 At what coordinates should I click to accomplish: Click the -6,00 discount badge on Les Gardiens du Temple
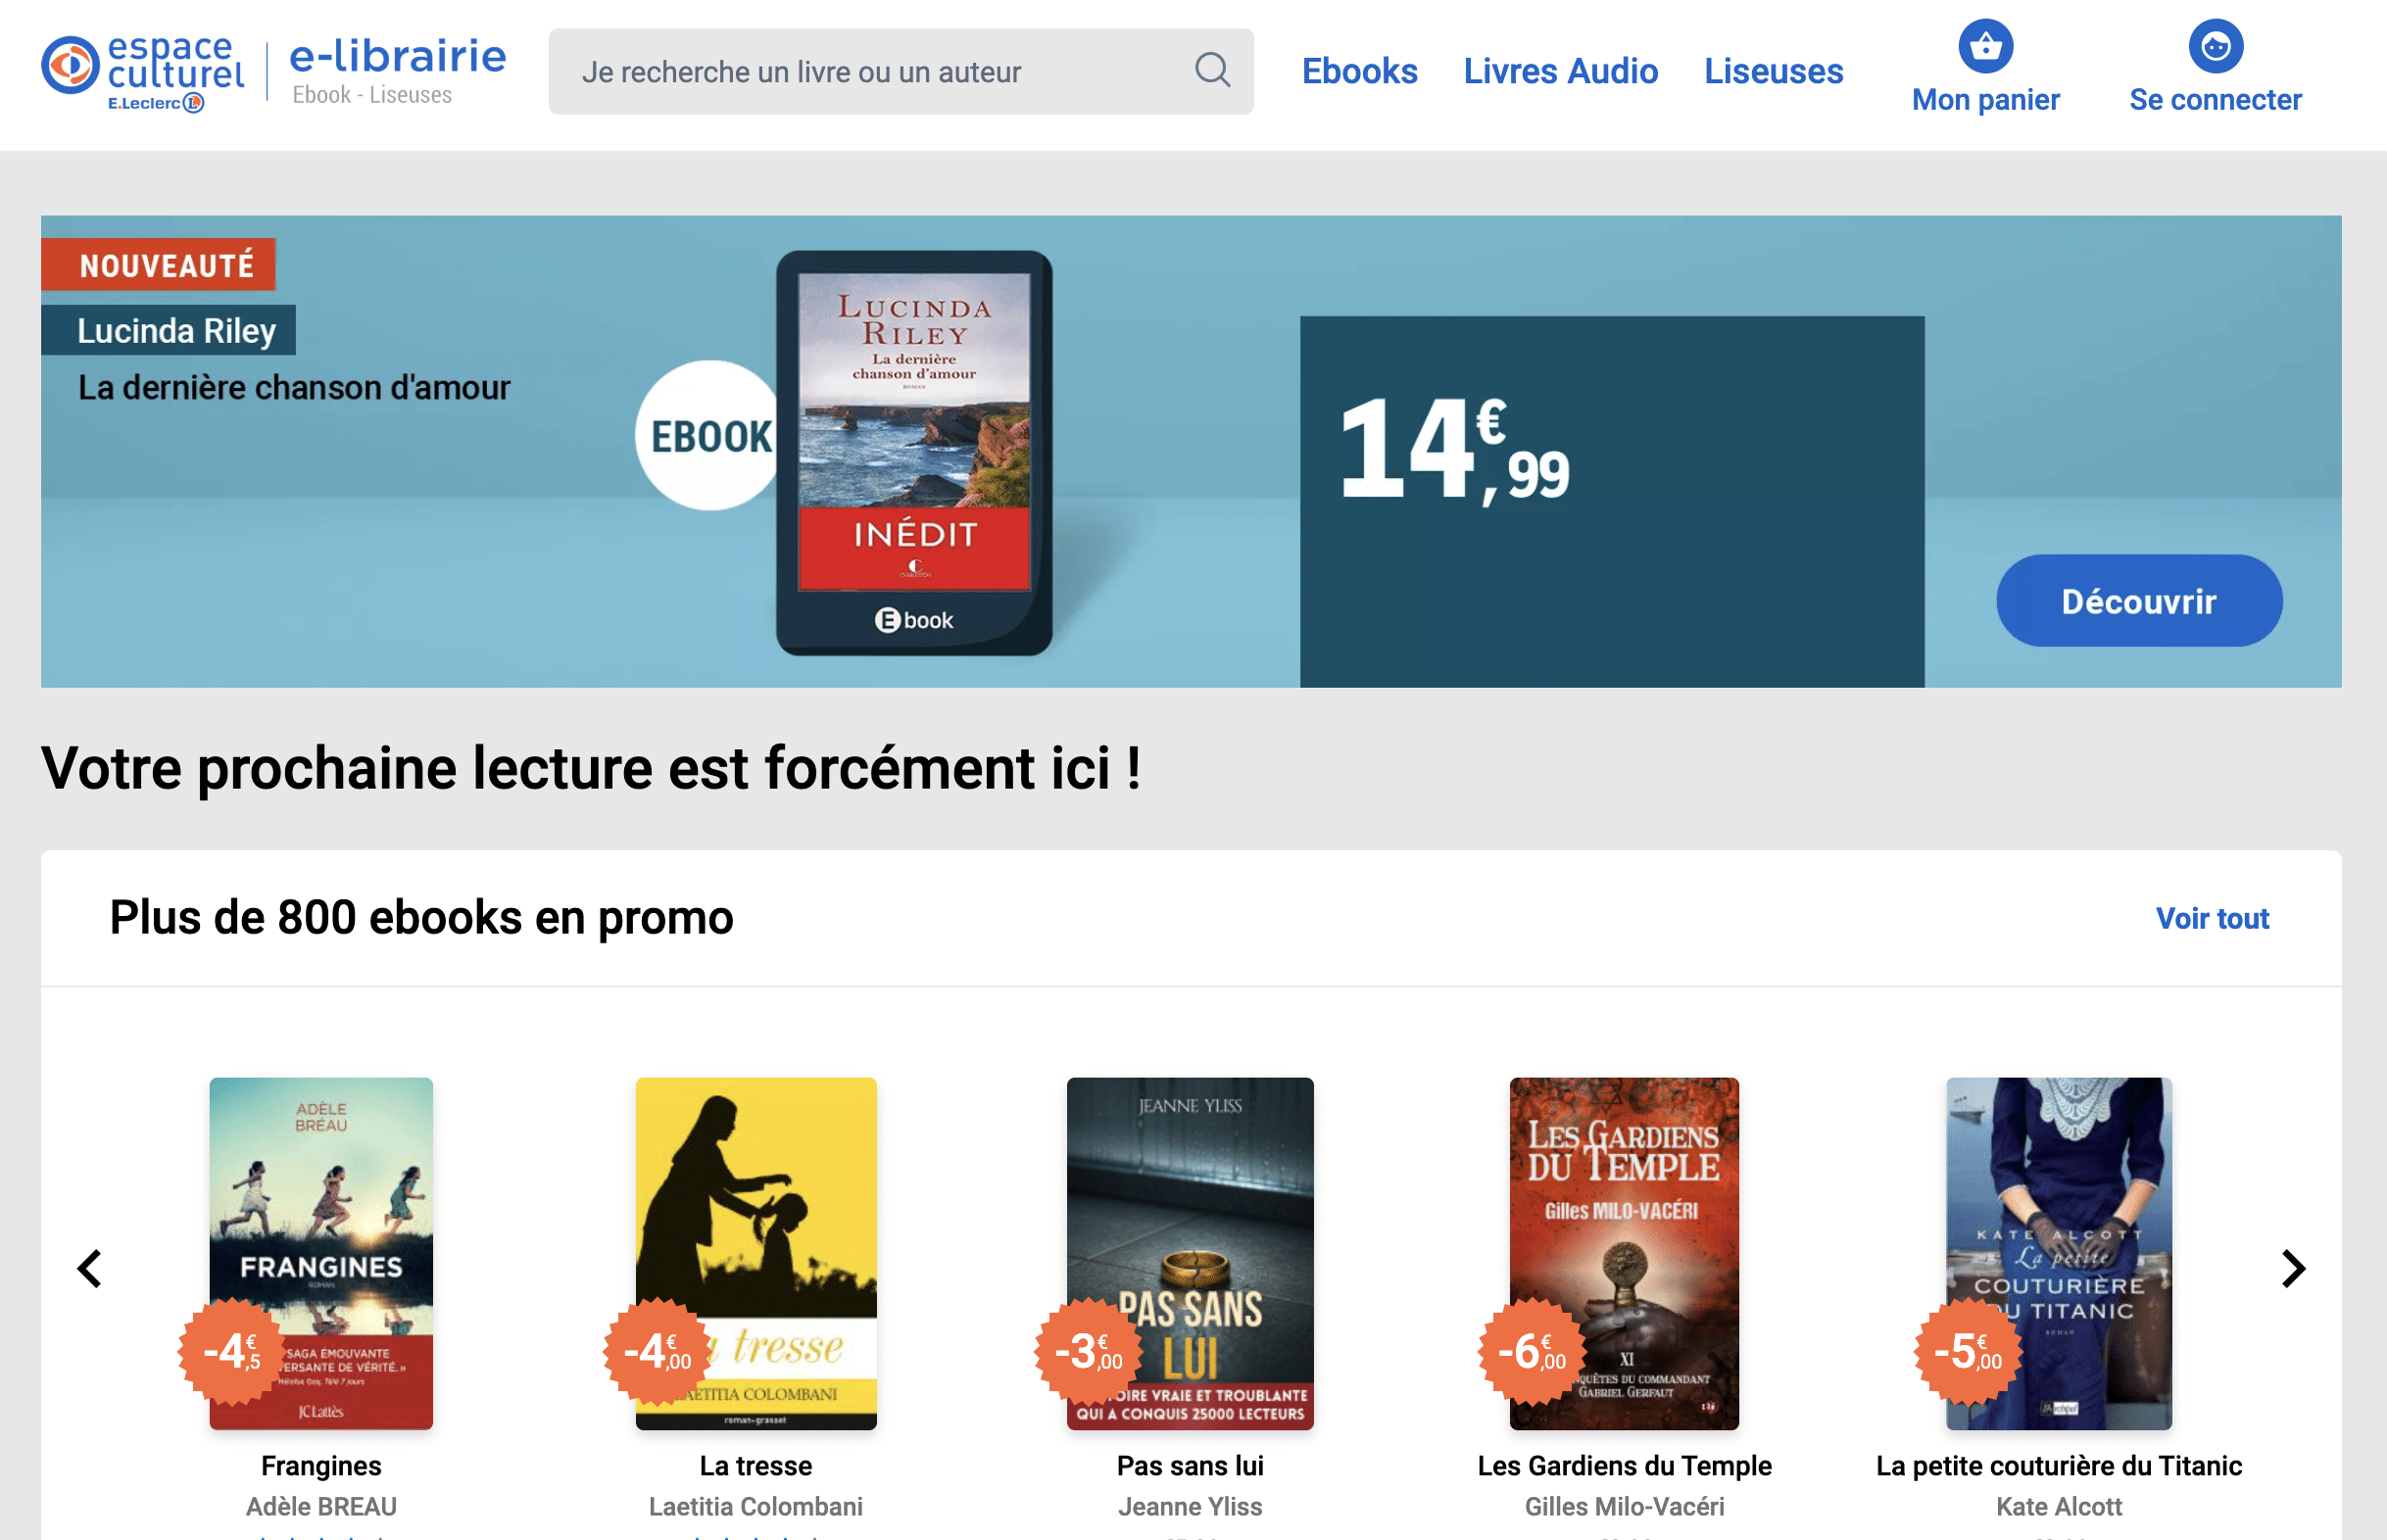[1531, 1352]
